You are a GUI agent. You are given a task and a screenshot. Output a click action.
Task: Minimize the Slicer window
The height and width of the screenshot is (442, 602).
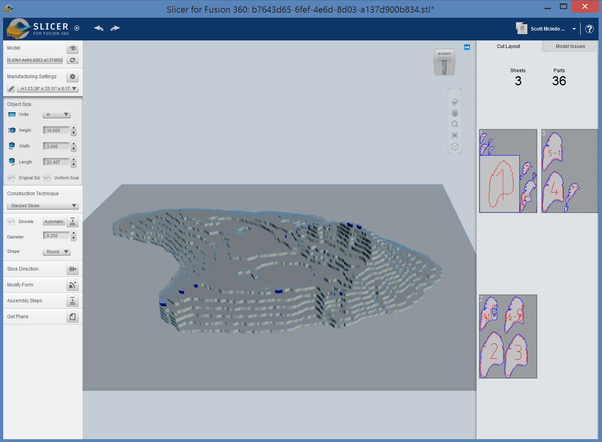click(547, 7)
